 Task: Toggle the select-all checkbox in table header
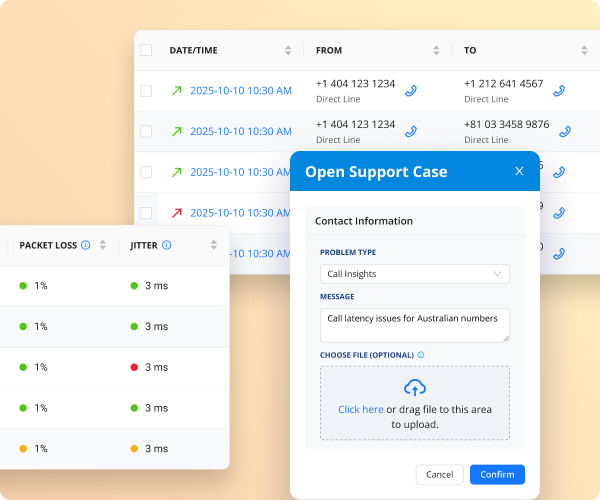coord(147,50)
